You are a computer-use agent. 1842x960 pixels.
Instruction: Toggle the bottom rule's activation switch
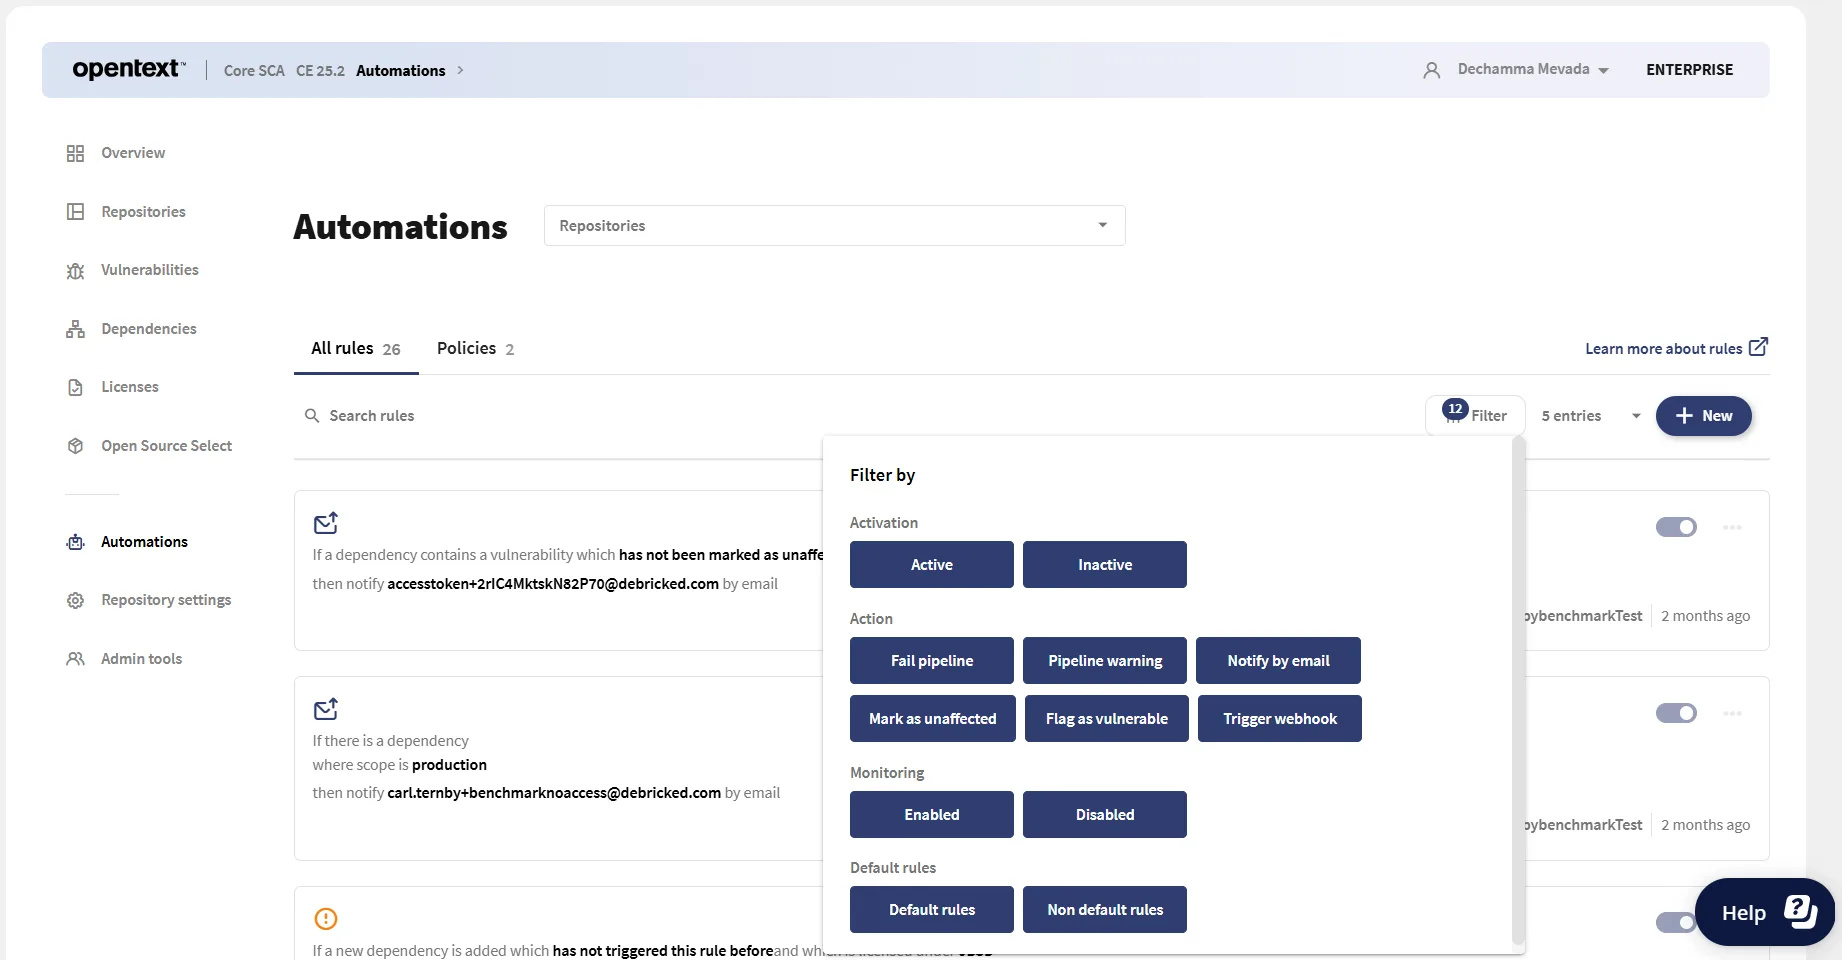coord(1675,922)
